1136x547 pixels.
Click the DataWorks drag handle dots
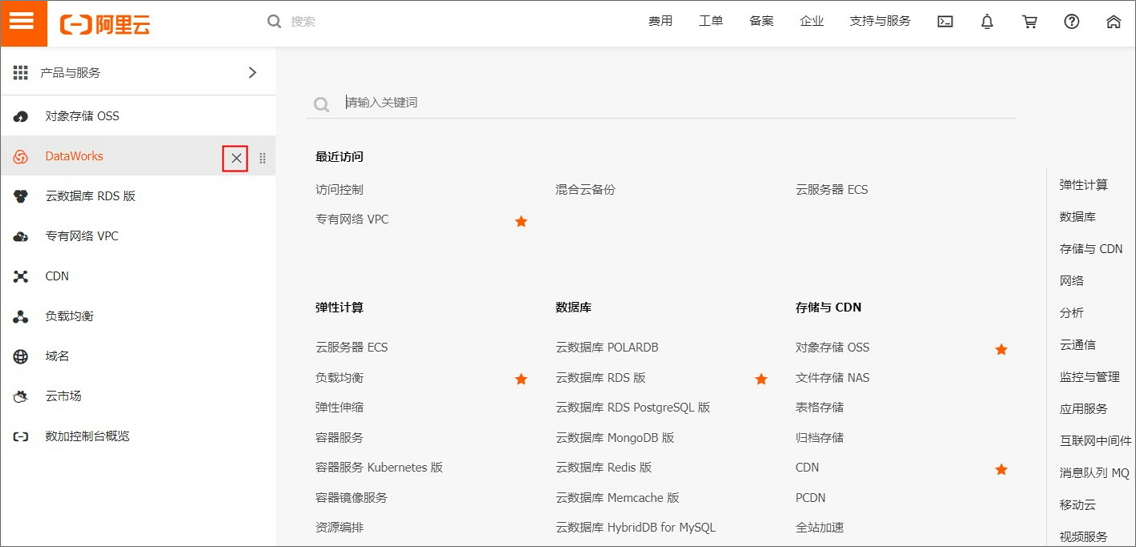click(x=262, y=158)
